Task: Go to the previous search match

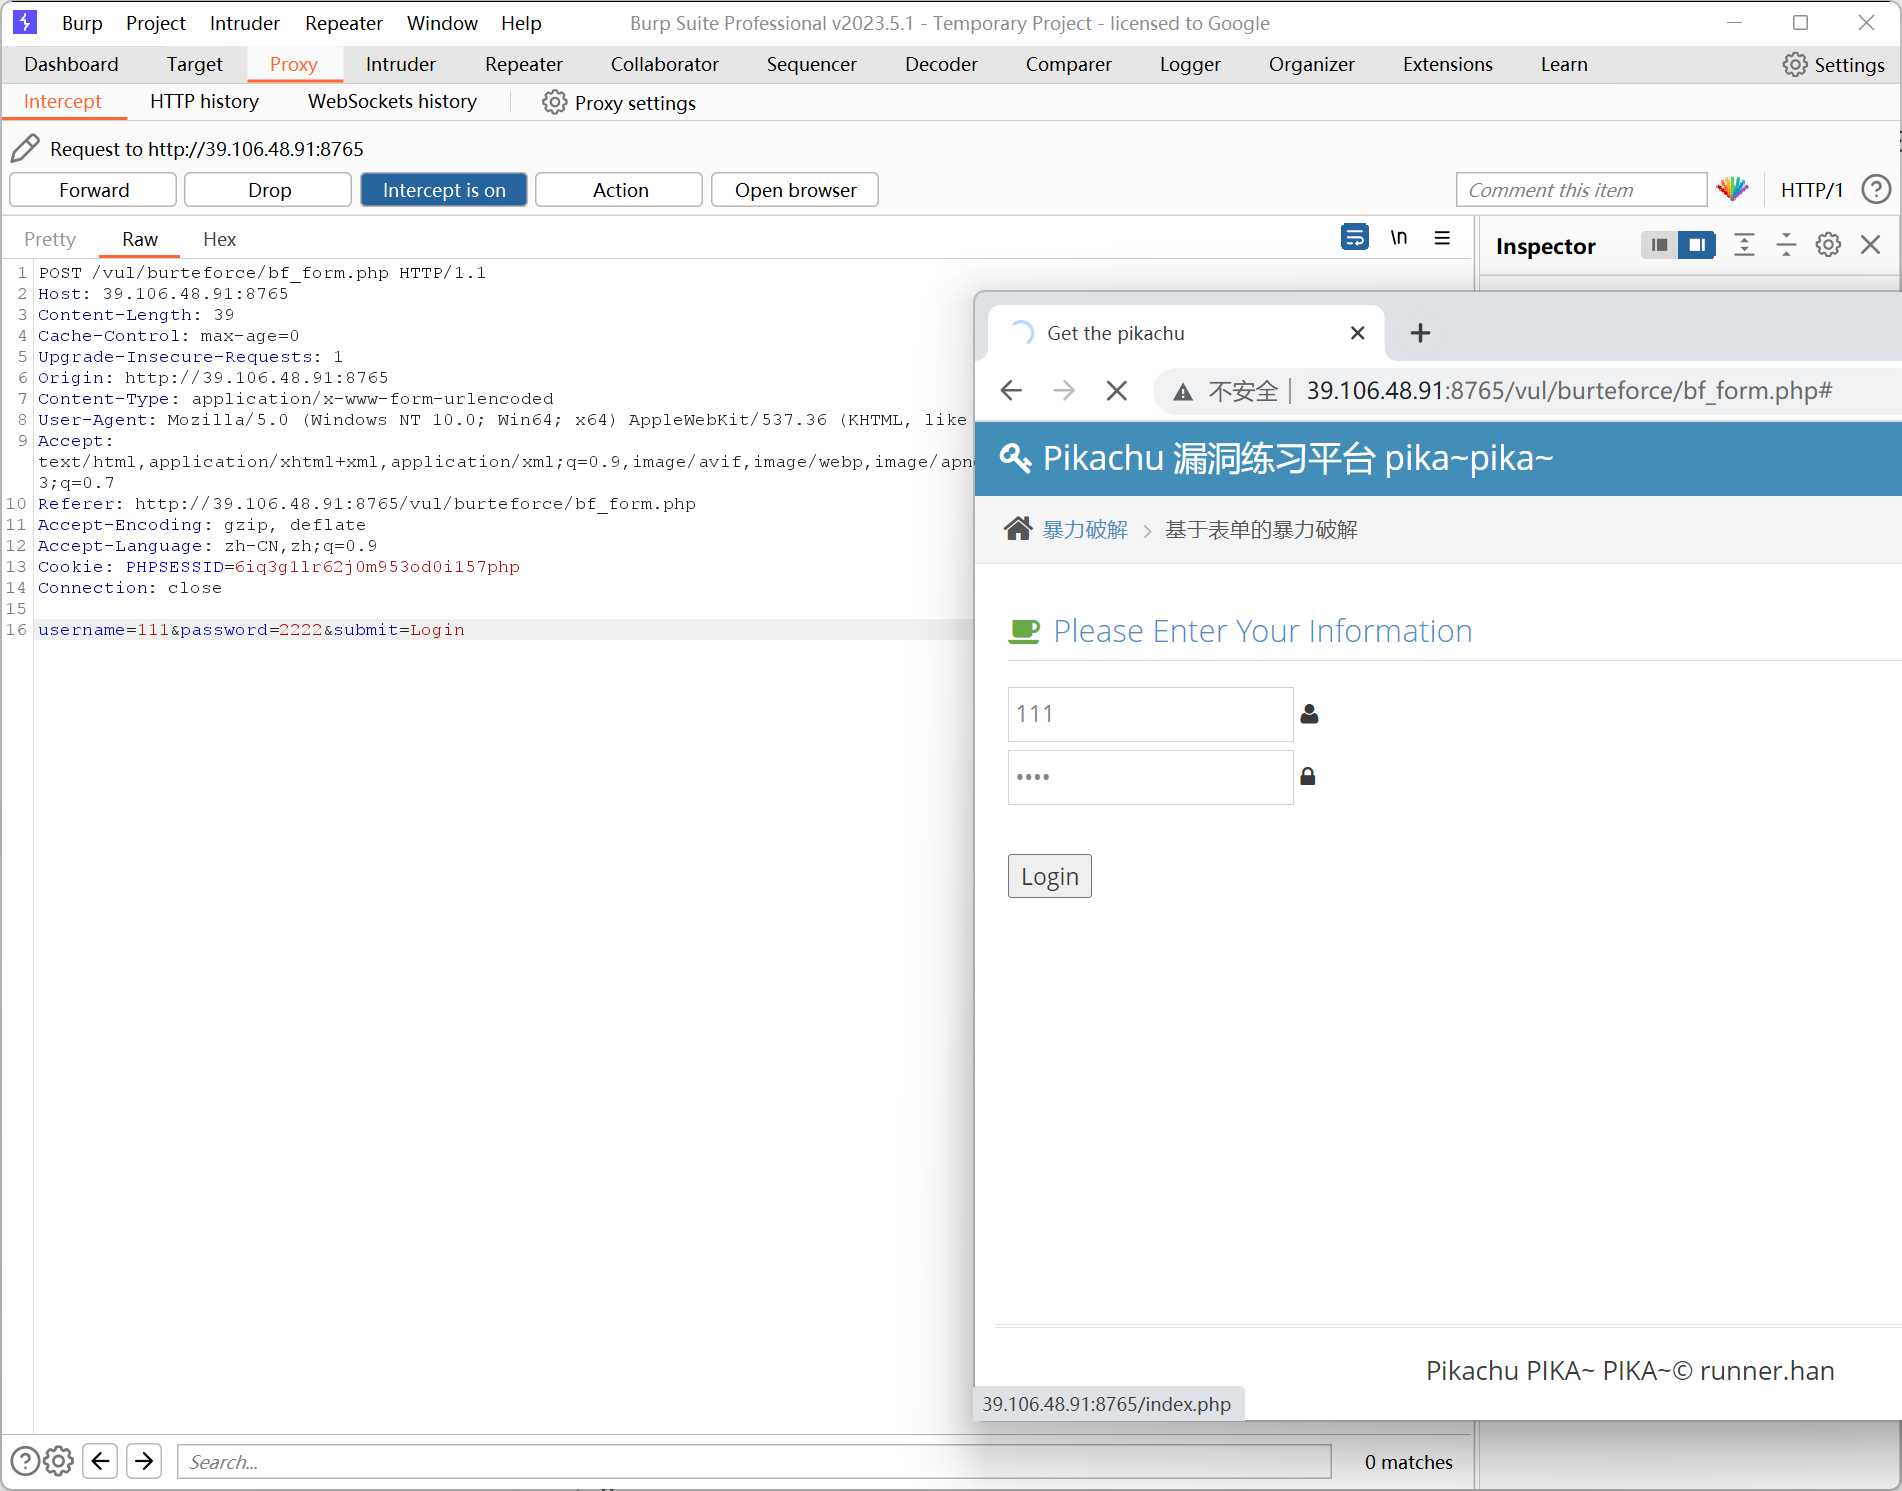Action: (100, 1461)
